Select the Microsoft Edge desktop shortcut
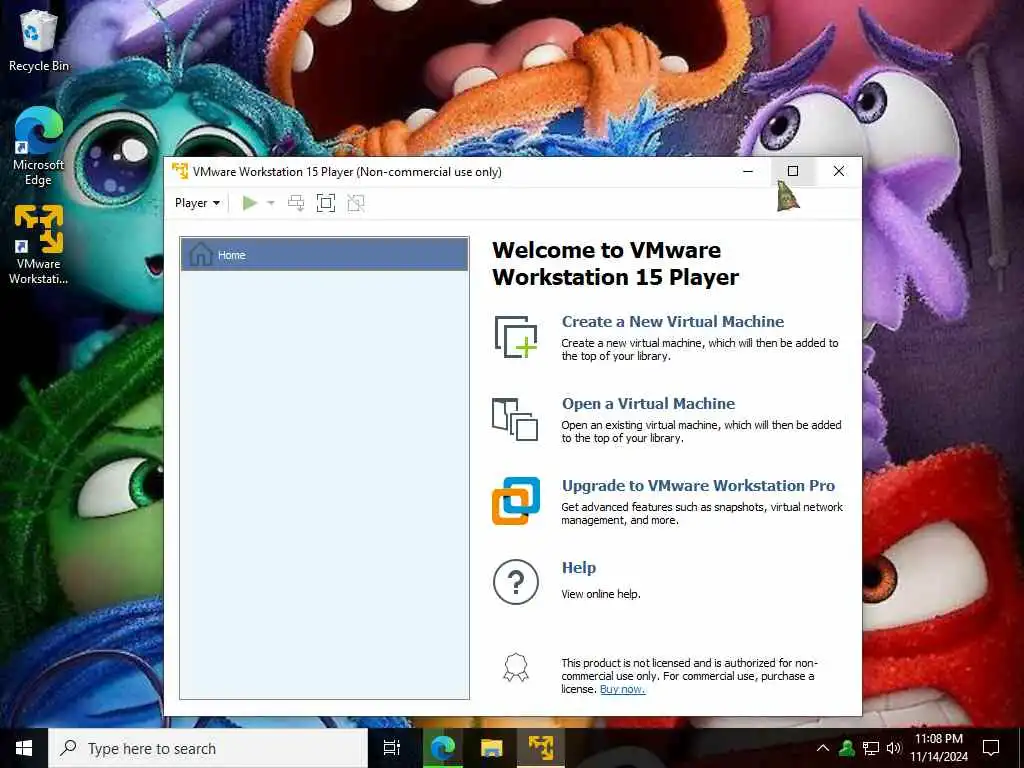Screen dimensions: 1024x768 (x=39, y=147)
